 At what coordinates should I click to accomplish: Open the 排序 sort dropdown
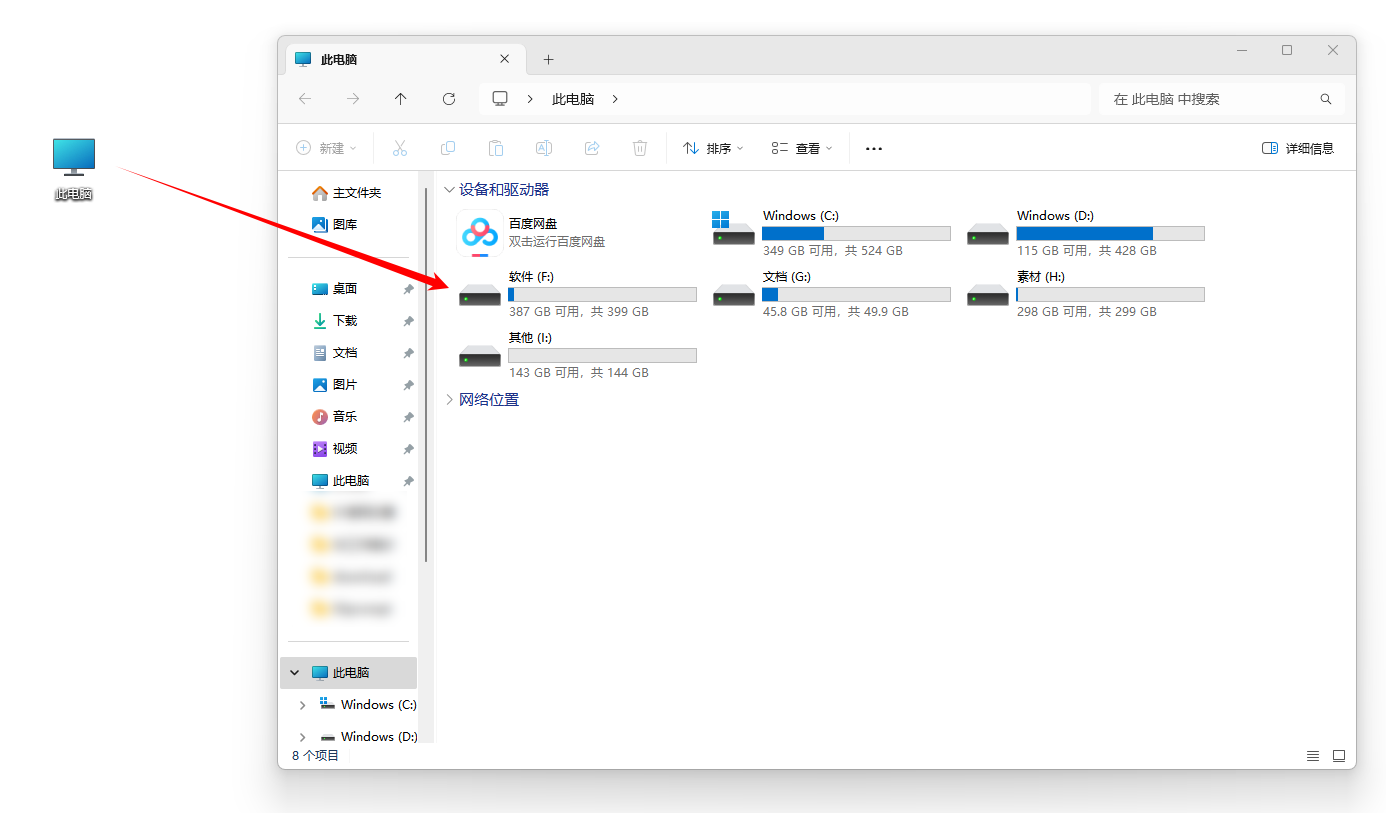point(713,148)
